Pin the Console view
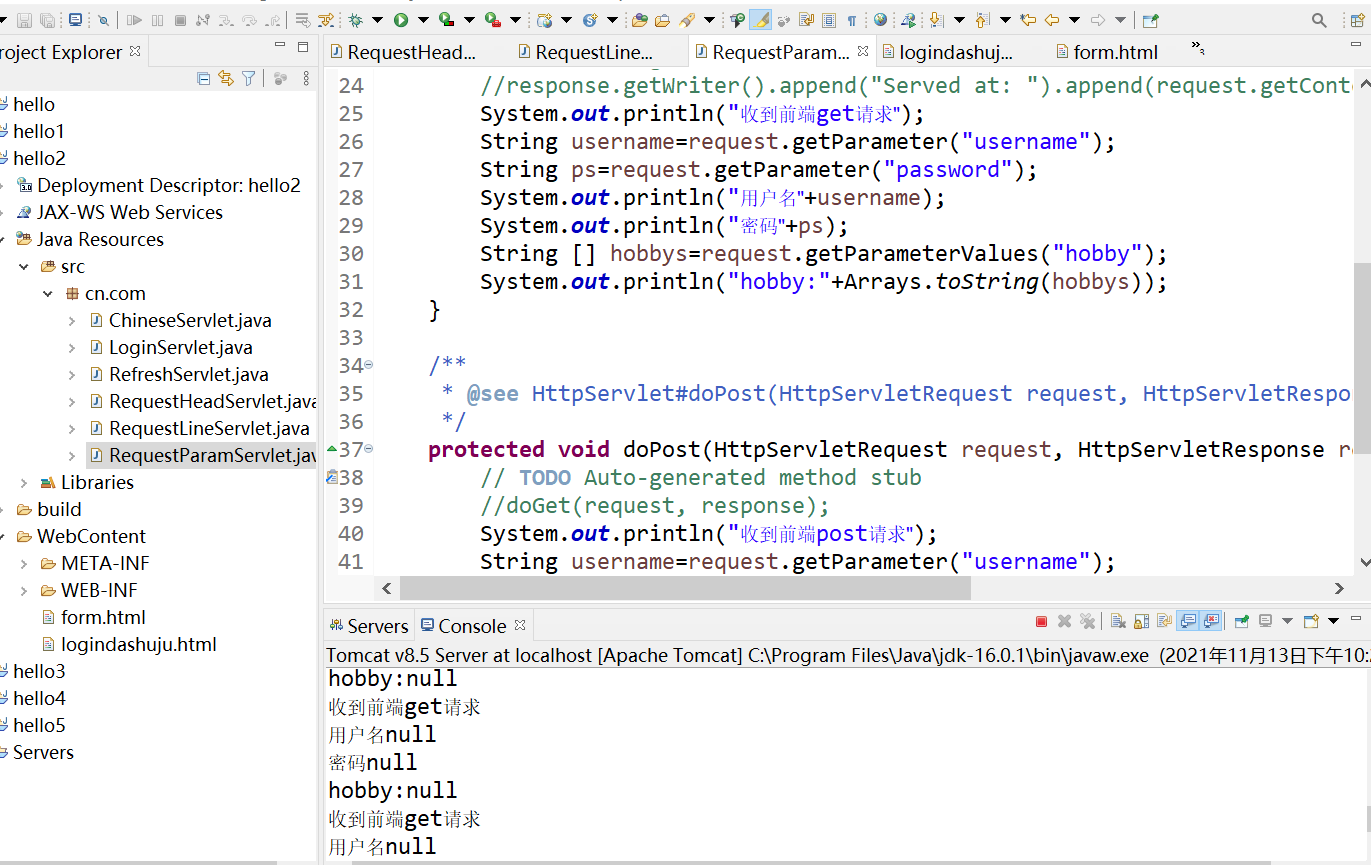The height and width of the screenshot is (865, 1371). (1242, 622)
